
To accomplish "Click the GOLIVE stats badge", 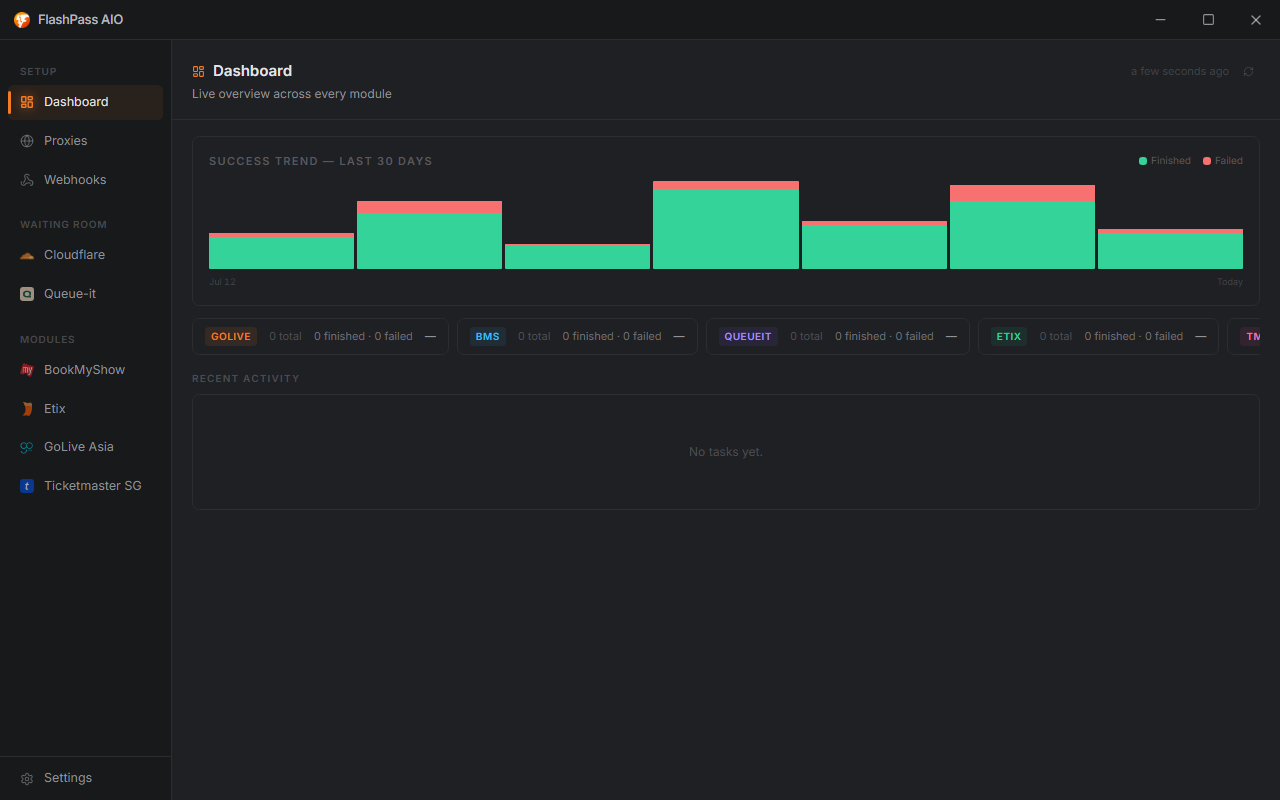I will point(231,337).
